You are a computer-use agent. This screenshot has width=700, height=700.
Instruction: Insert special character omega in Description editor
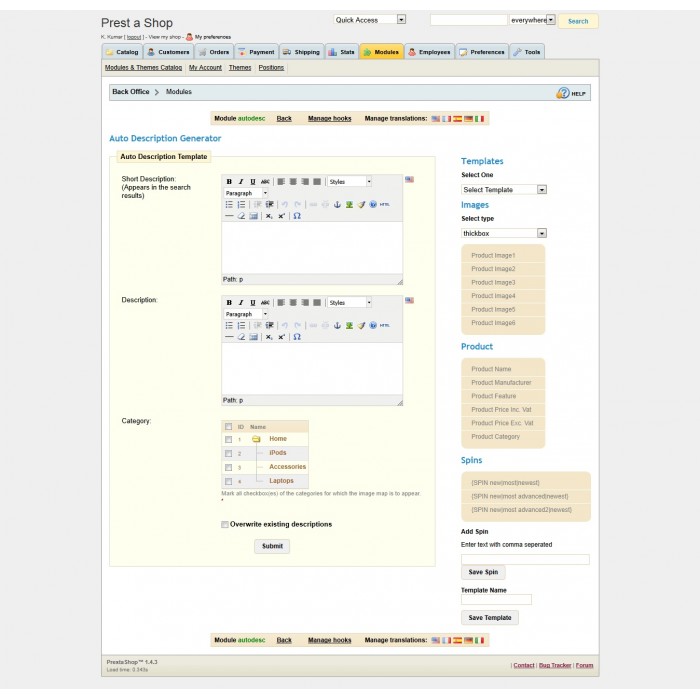[297, 337]
